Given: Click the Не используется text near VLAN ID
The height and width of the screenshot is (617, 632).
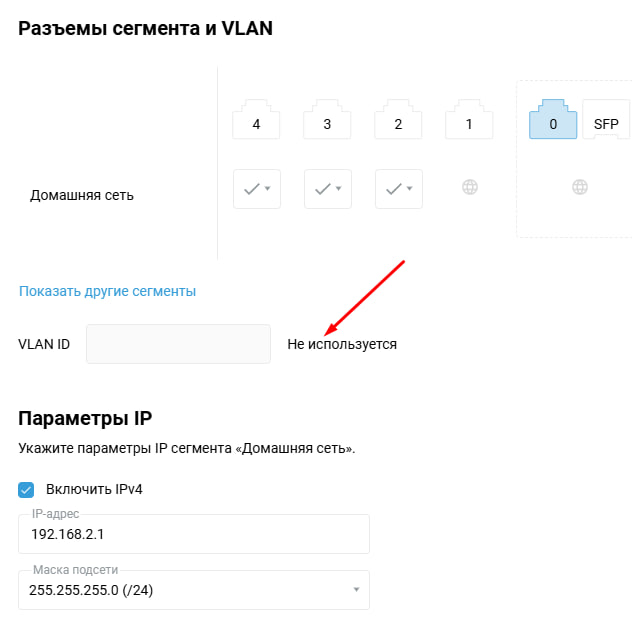Looking at the screenshot, I should [x=342, y=344].
